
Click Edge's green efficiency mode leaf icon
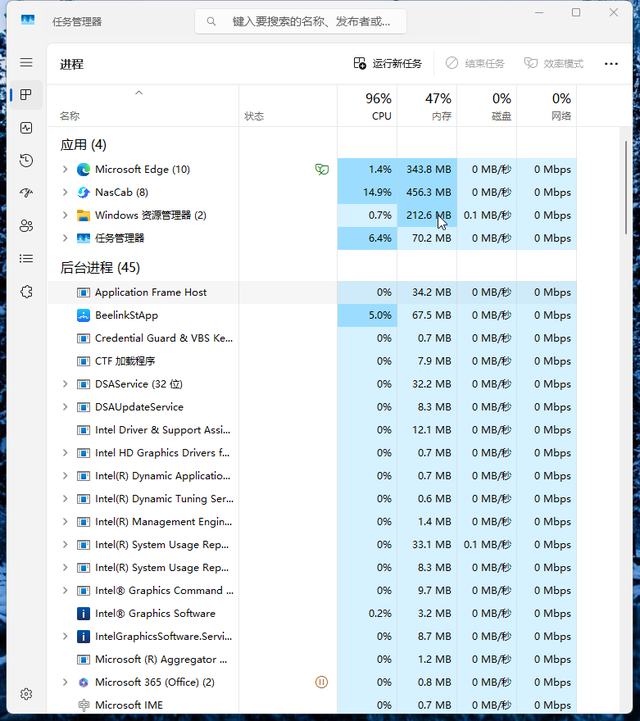[x=322, y=170]
